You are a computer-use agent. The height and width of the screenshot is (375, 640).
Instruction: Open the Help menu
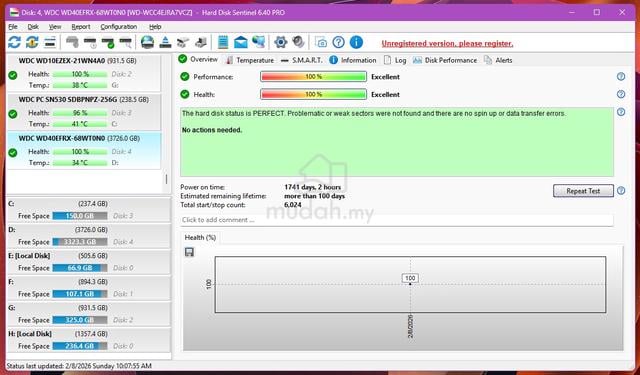tap(155, 27)
